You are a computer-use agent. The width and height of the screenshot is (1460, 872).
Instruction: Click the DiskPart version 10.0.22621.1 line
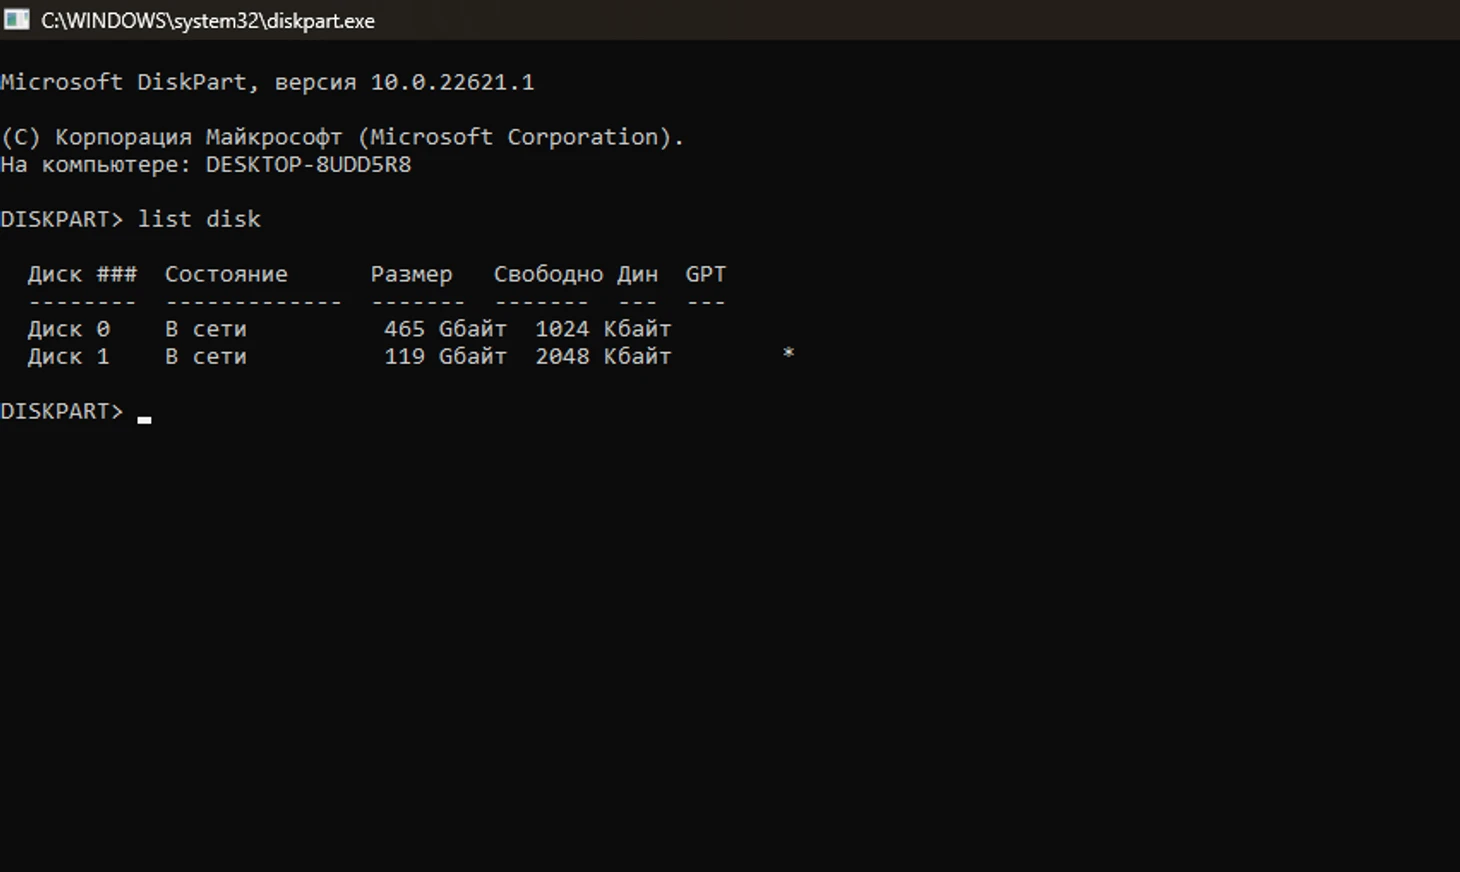click(267, 82)
